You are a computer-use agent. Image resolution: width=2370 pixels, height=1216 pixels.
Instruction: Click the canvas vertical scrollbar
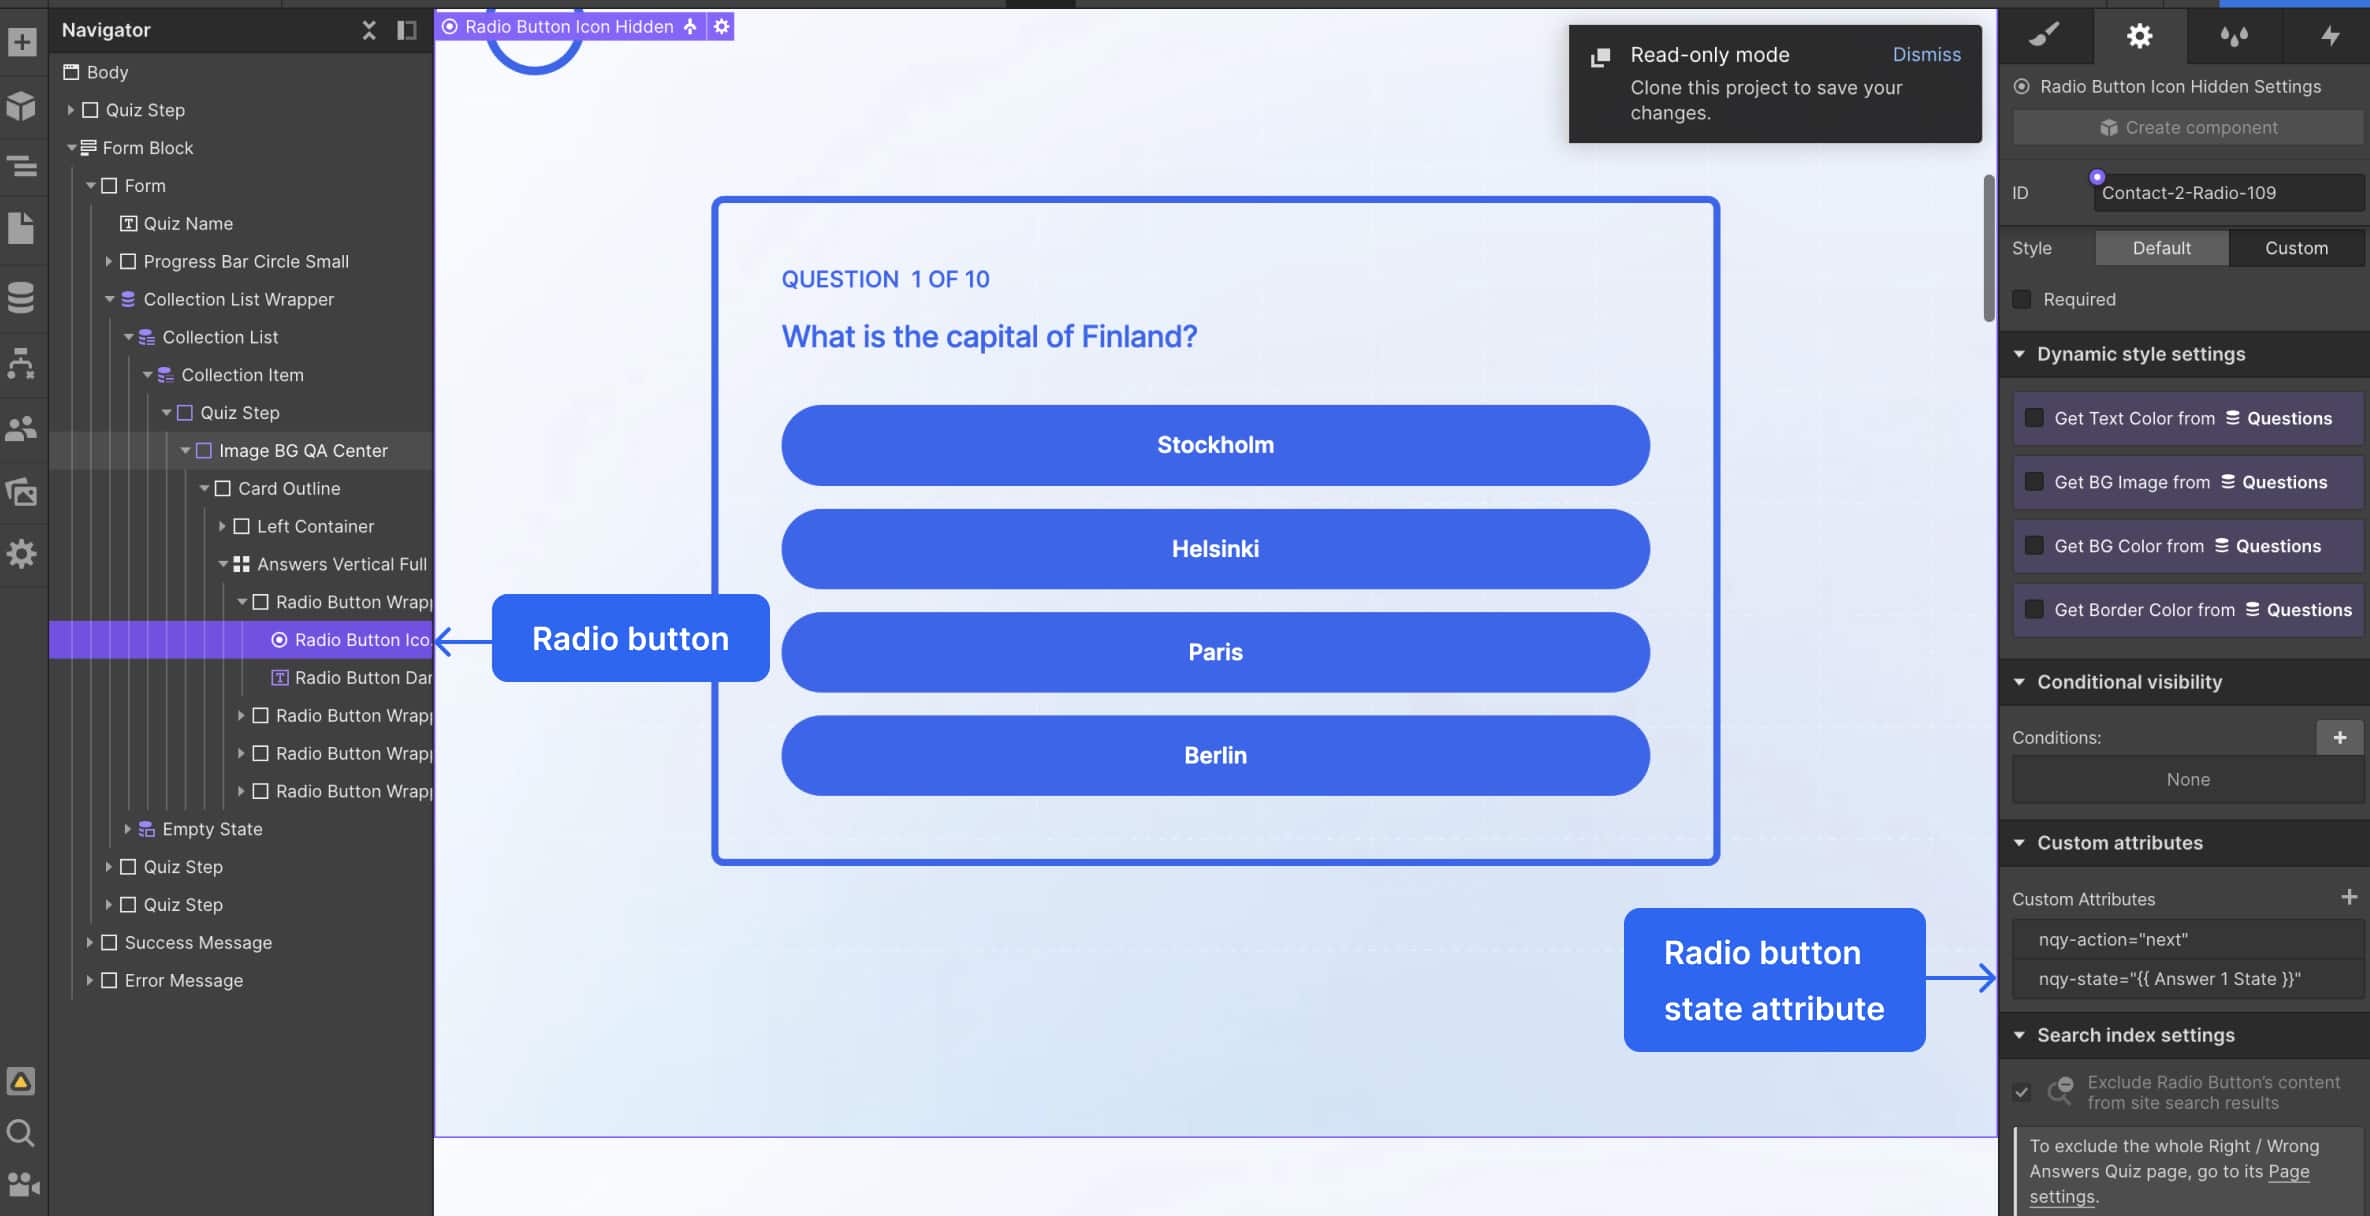[1989, 249]
